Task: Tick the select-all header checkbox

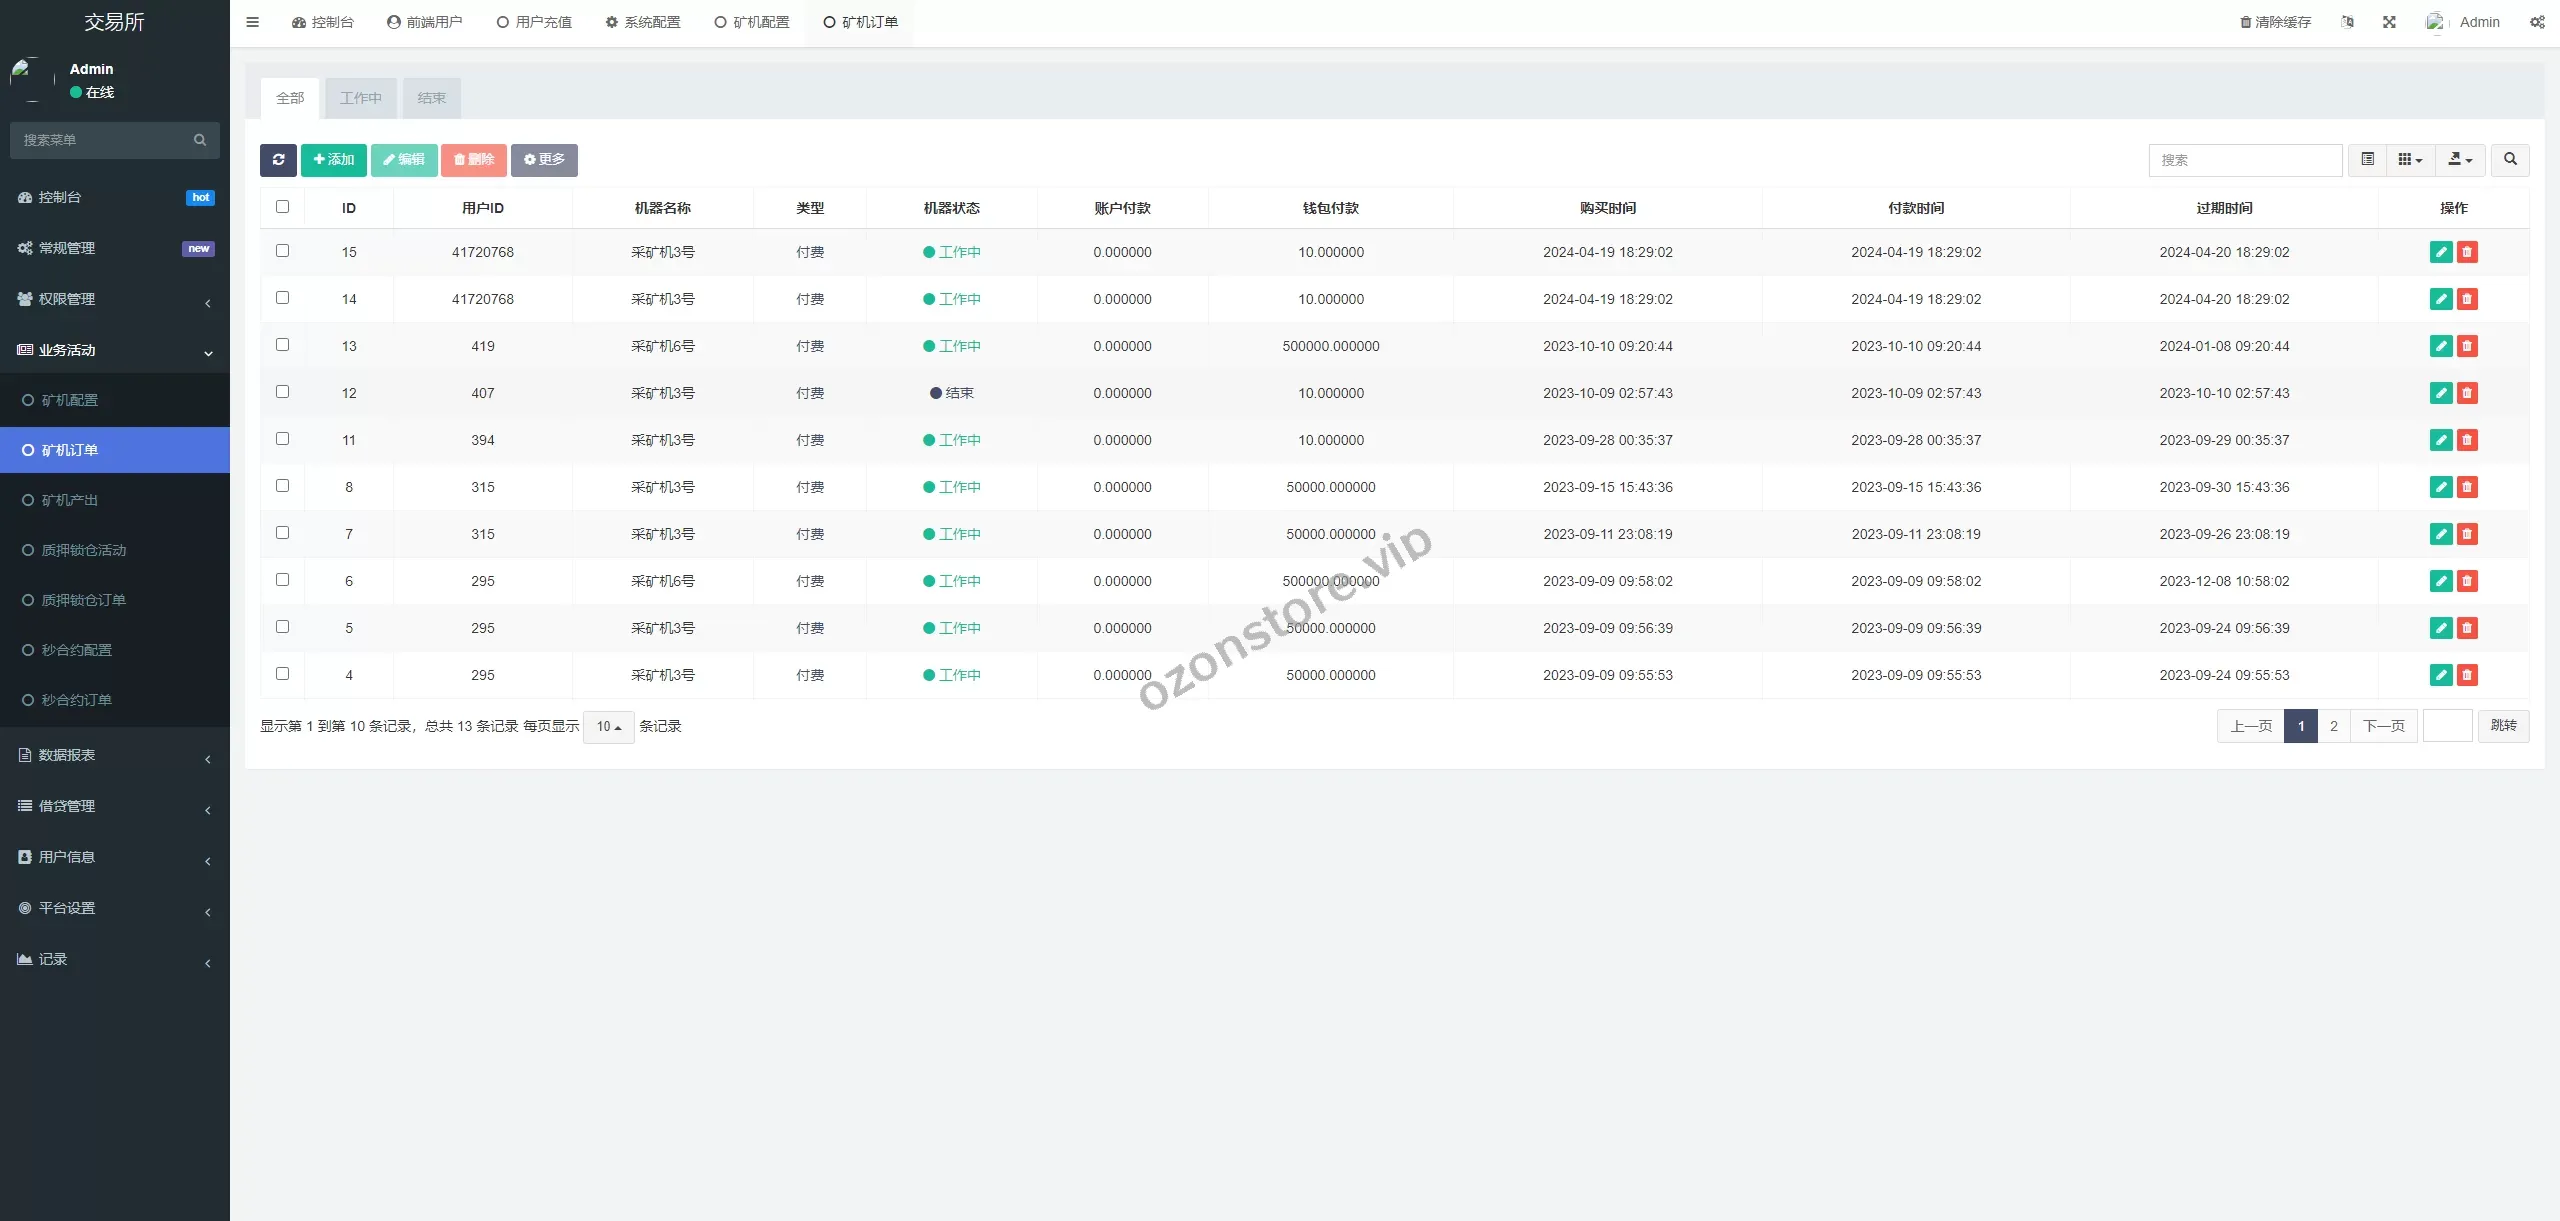Action: tap(282, 207)
